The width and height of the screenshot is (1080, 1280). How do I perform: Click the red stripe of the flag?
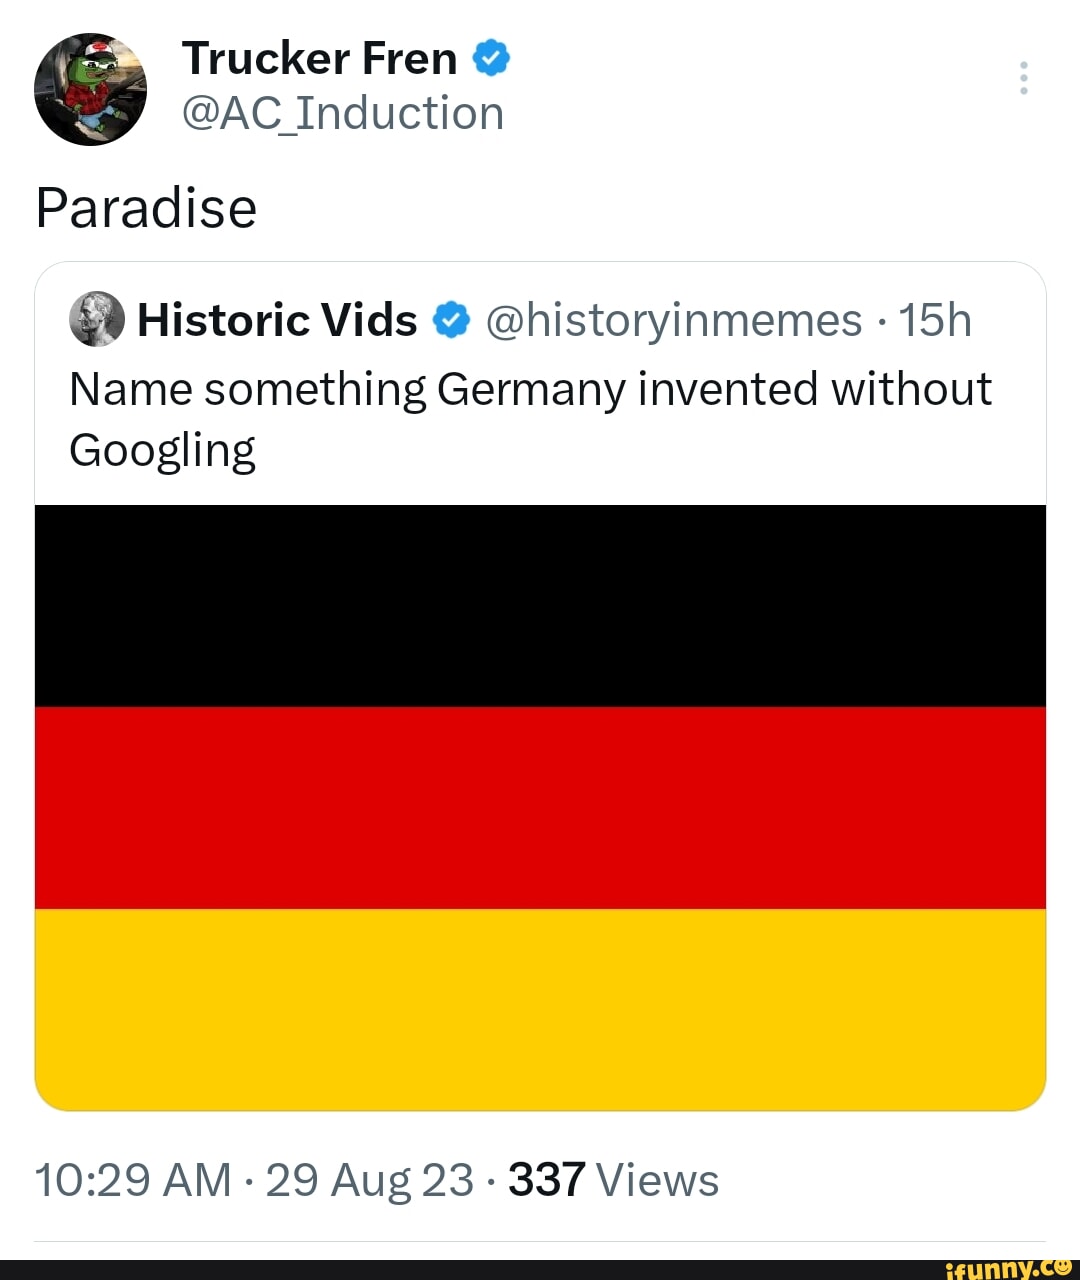coord(540,808)
